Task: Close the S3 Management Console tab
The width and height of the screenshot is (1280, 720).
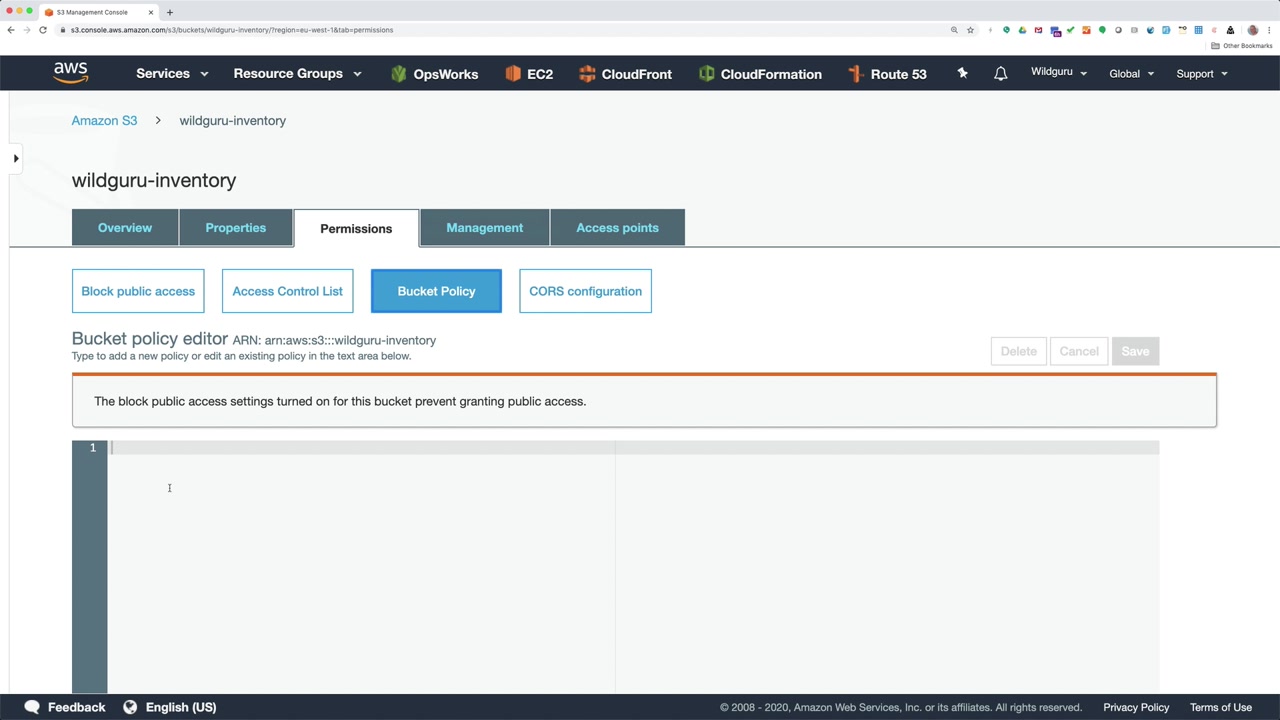Action: [151, 12]
